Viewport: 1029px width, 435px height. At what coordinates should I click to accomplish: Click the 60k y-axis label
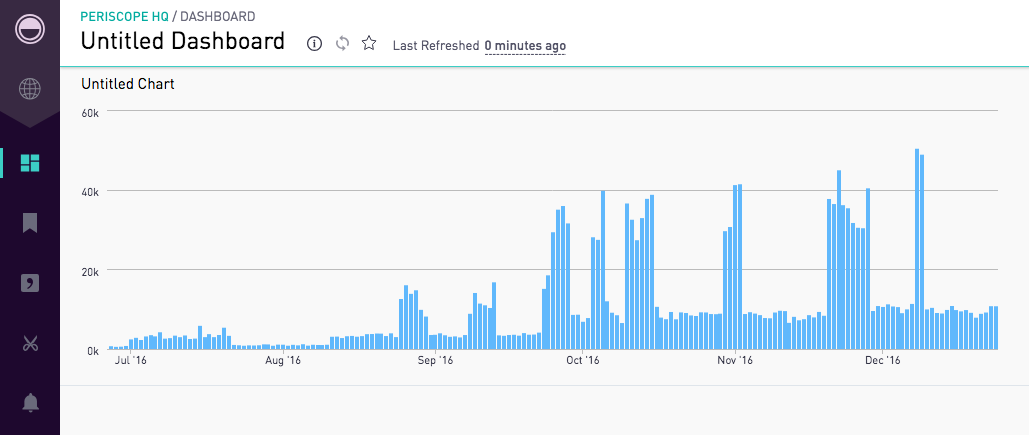click(x=90, y=113)
